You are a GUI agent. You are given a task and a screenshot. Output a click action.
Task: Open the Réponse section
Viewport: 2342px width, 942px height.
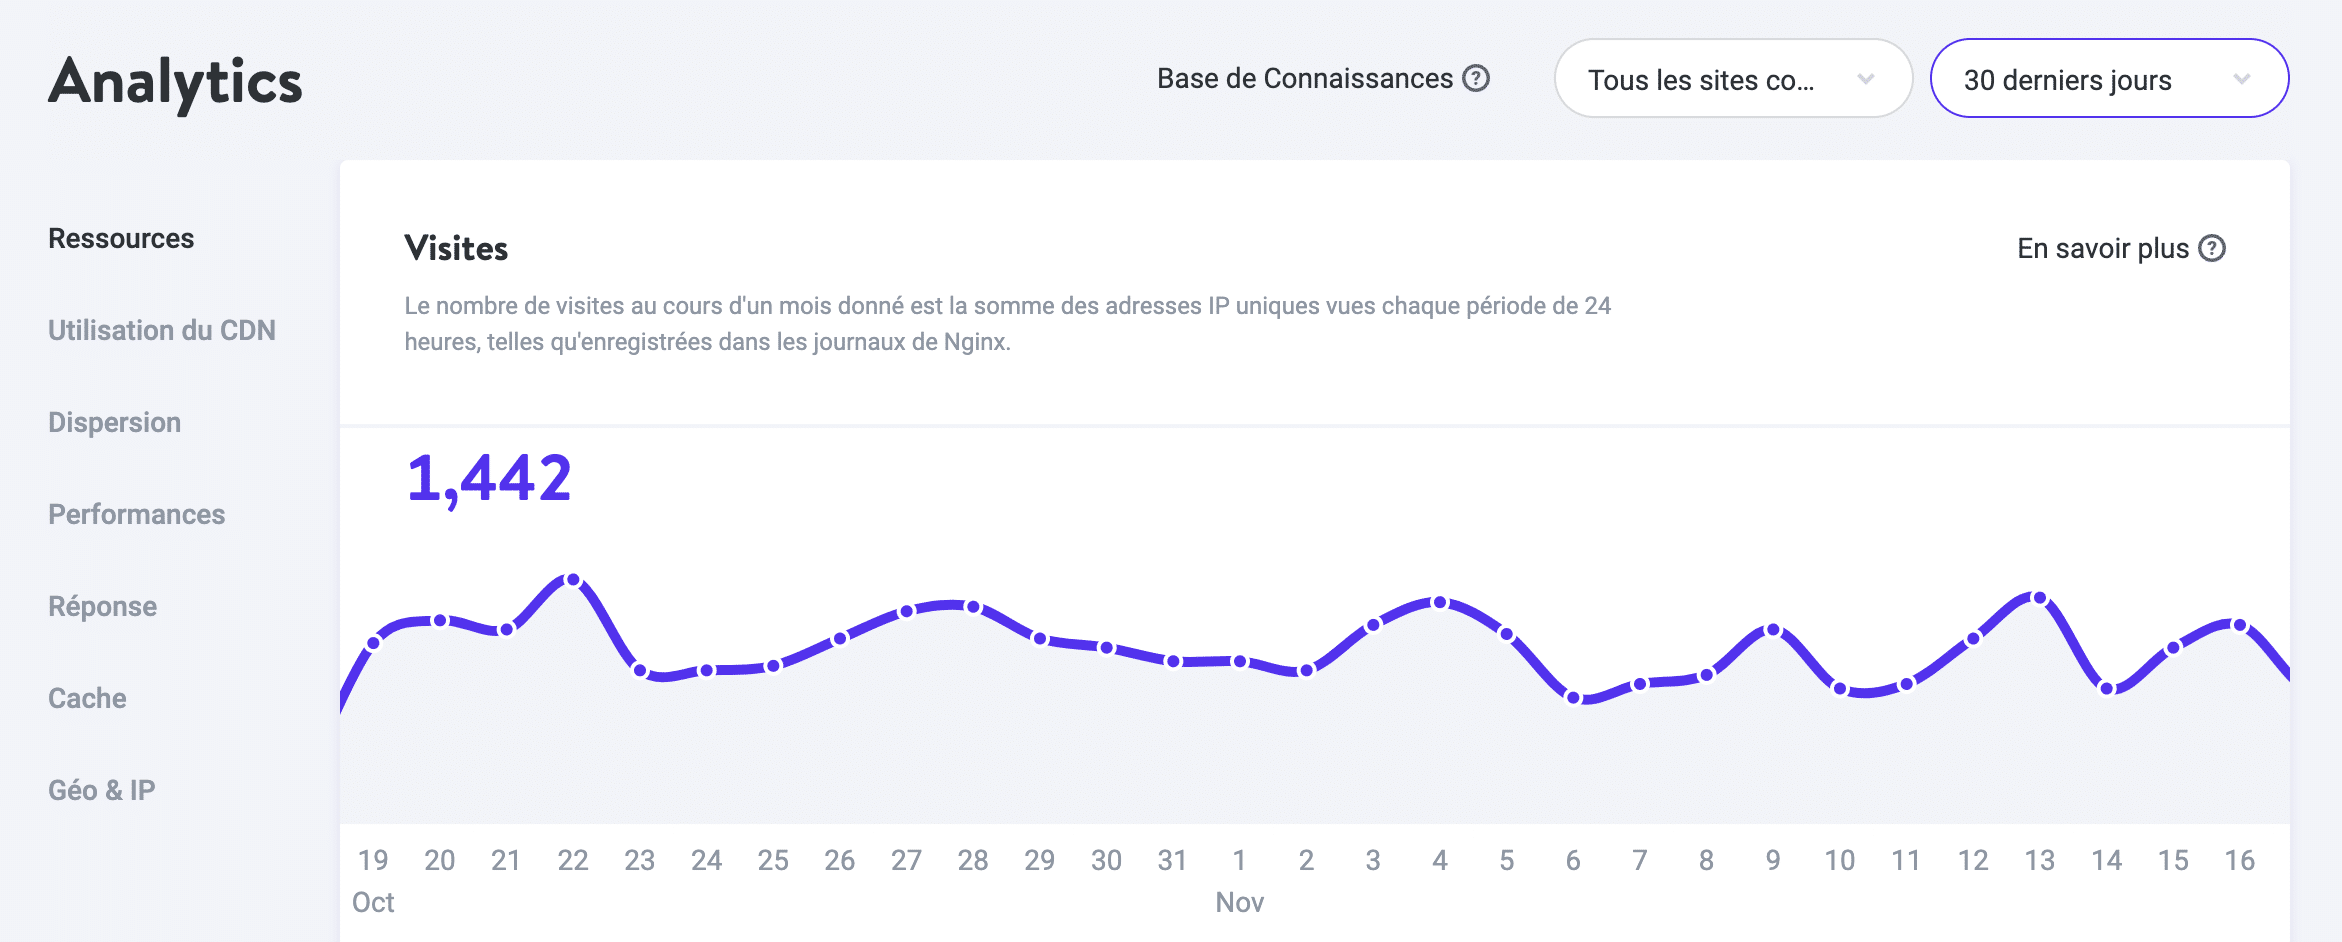click(102, 606)
